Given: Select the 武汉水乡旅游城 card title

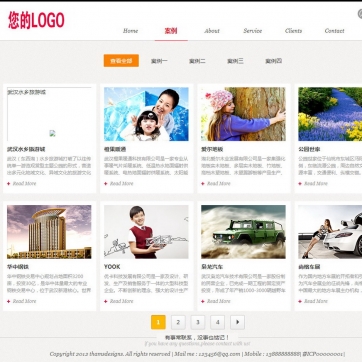Looking at the screenshot, I should [26, 149].
